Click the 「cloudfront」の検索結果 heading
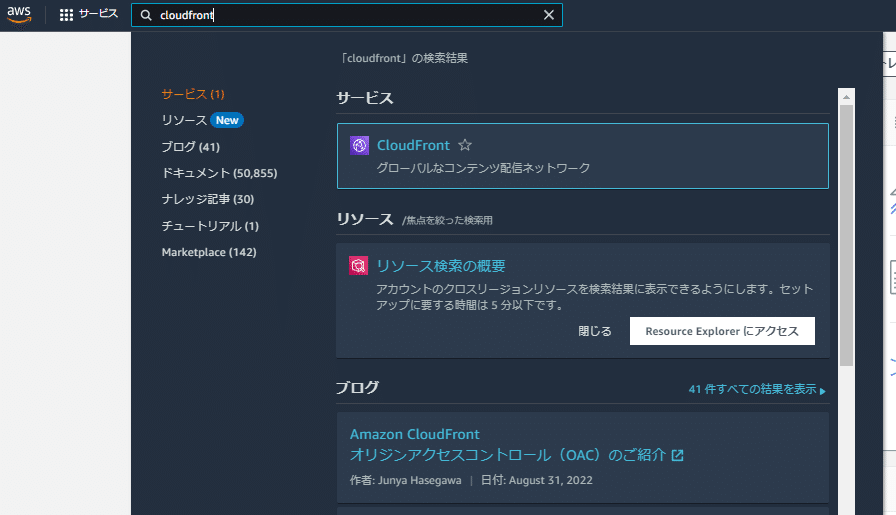Image resolution: width=896 pixels, height=515 pixels. (404, 58)
